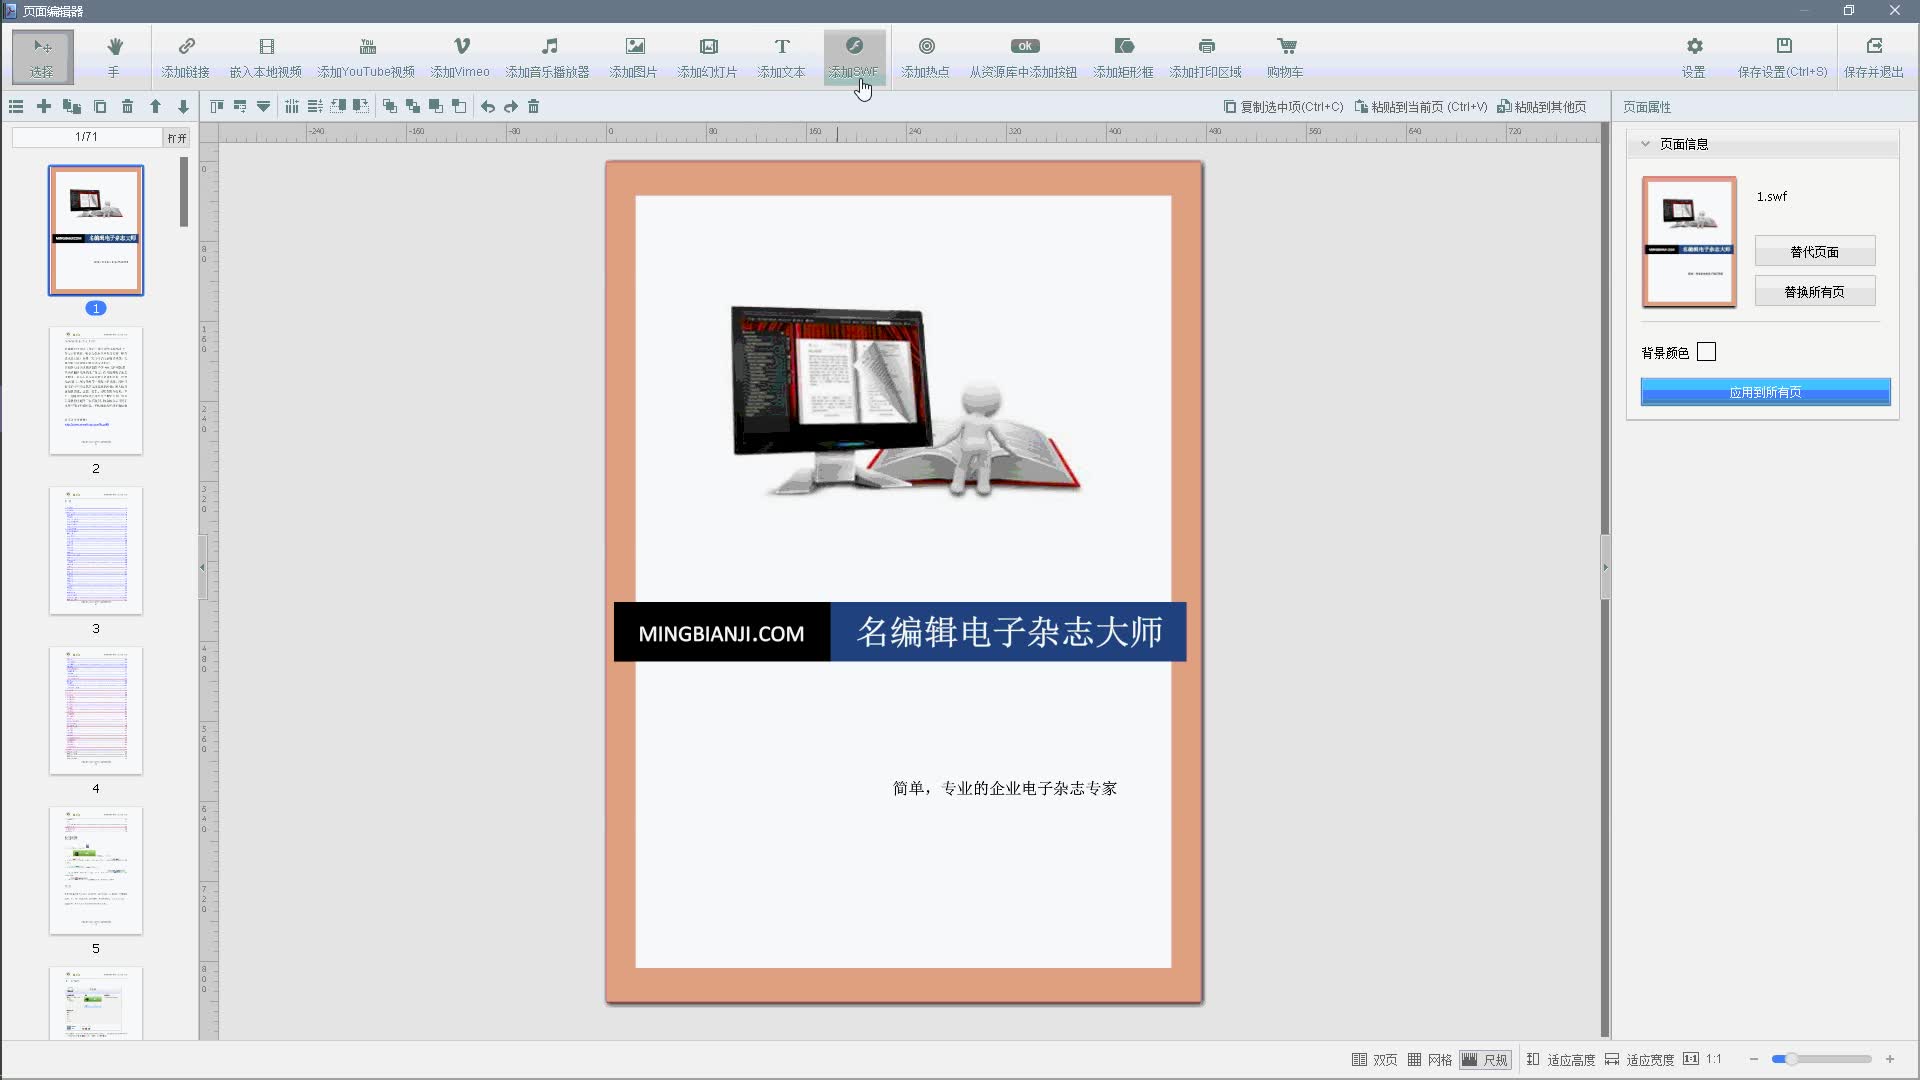Image resolution: width=1920 pixels, height=1080 pixels.
Task: Toggle 尺规 ruler display
Action: (1485, 1059)
